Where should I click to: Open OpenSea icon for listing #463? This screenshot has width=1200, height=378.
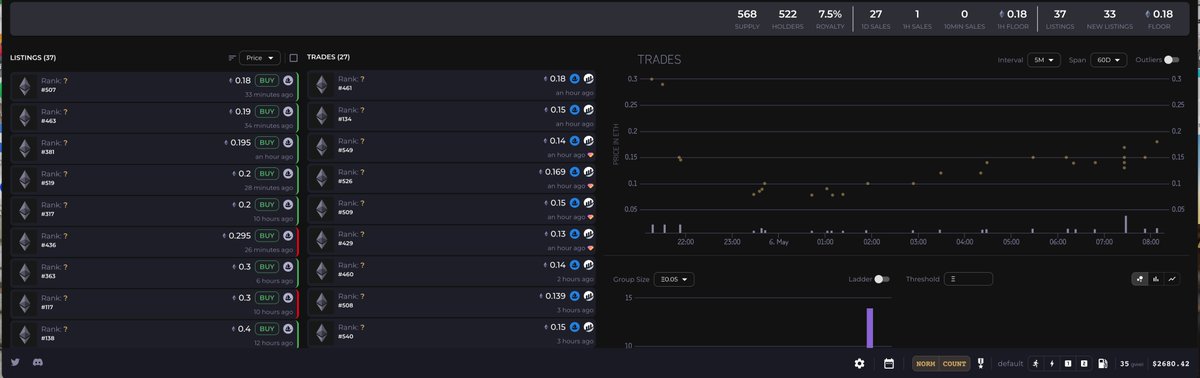pos(288,111)
